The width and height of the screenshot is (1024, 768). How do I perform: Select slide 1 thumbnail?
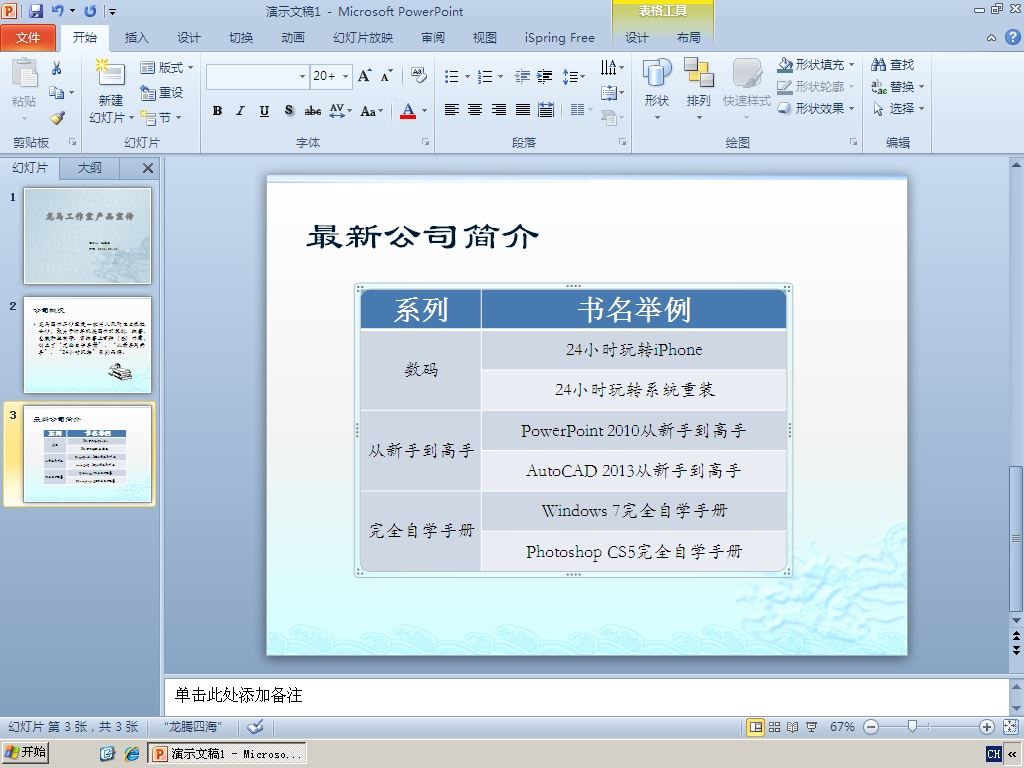pos(88,236)
